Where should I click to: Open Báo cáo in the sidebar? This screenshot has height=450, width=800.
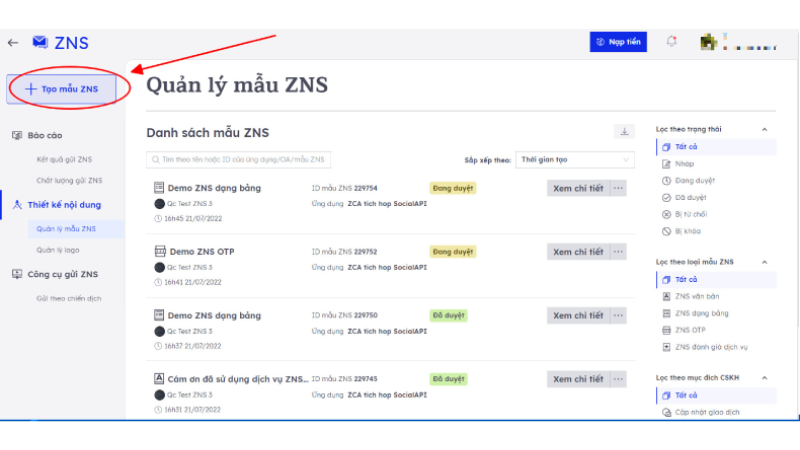[x=44, y=135]
